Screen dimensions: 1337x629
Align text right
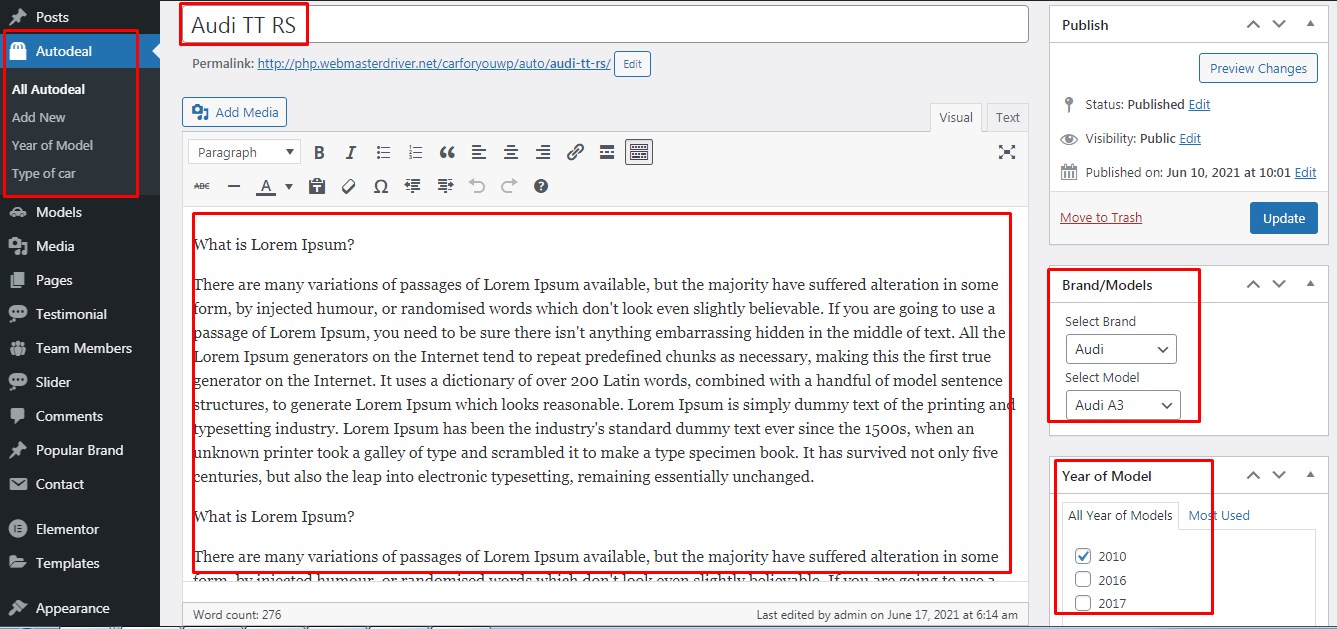tap(543, 152)
